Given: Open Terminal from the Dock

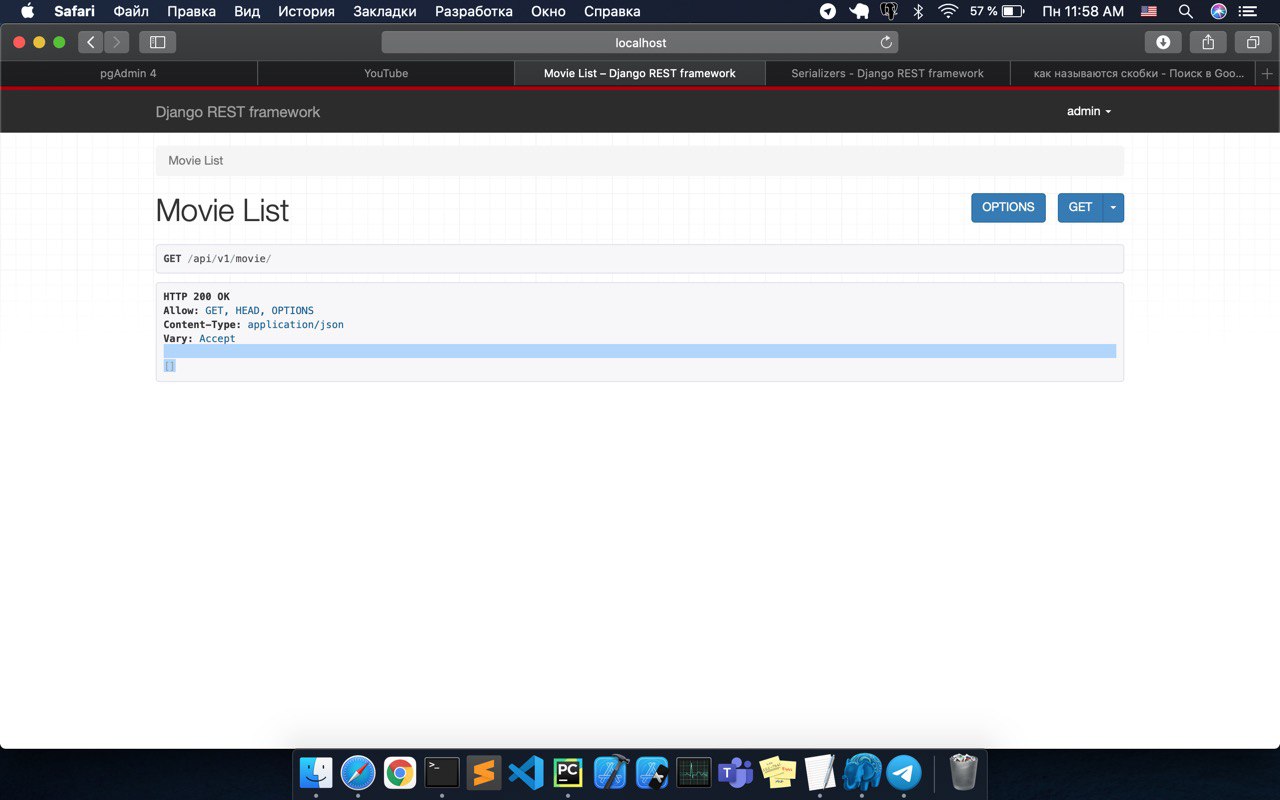Looking at the screenshot, I should 442,772.
